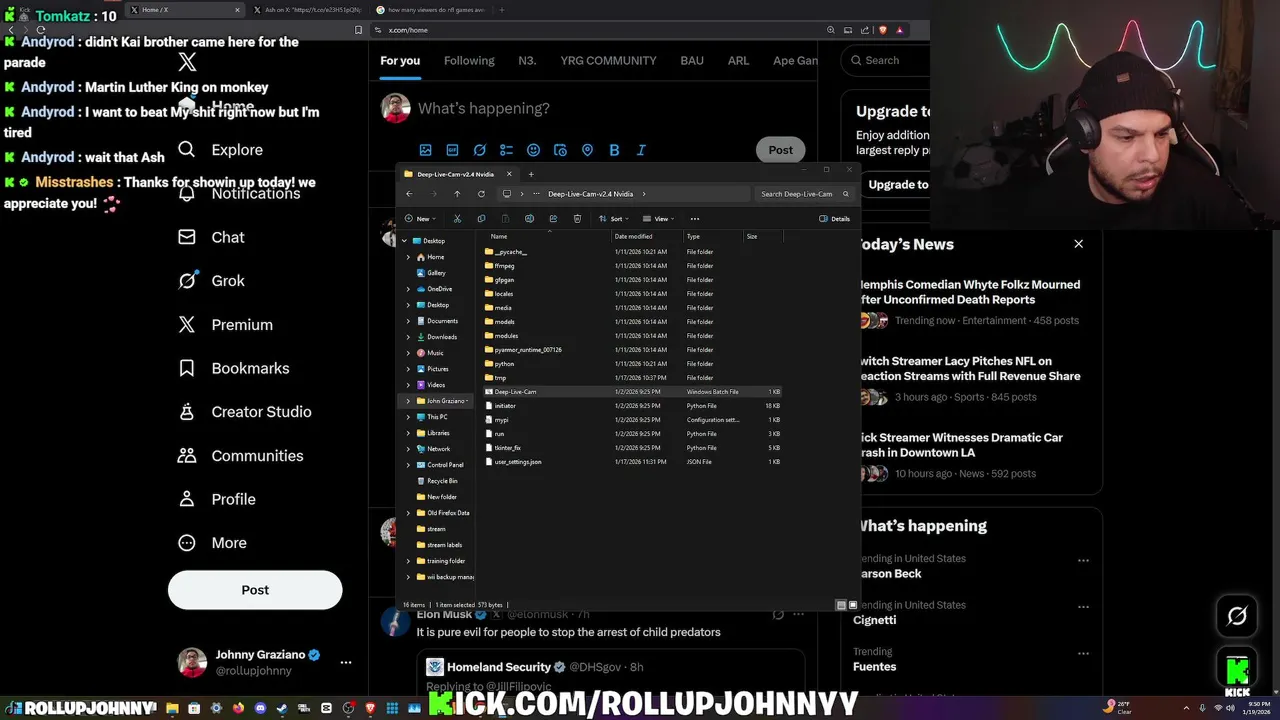The image size is (1280, 720).
Task: Open Explore in X sidebar
Action: pyautogui.click(x=221, y=150)
